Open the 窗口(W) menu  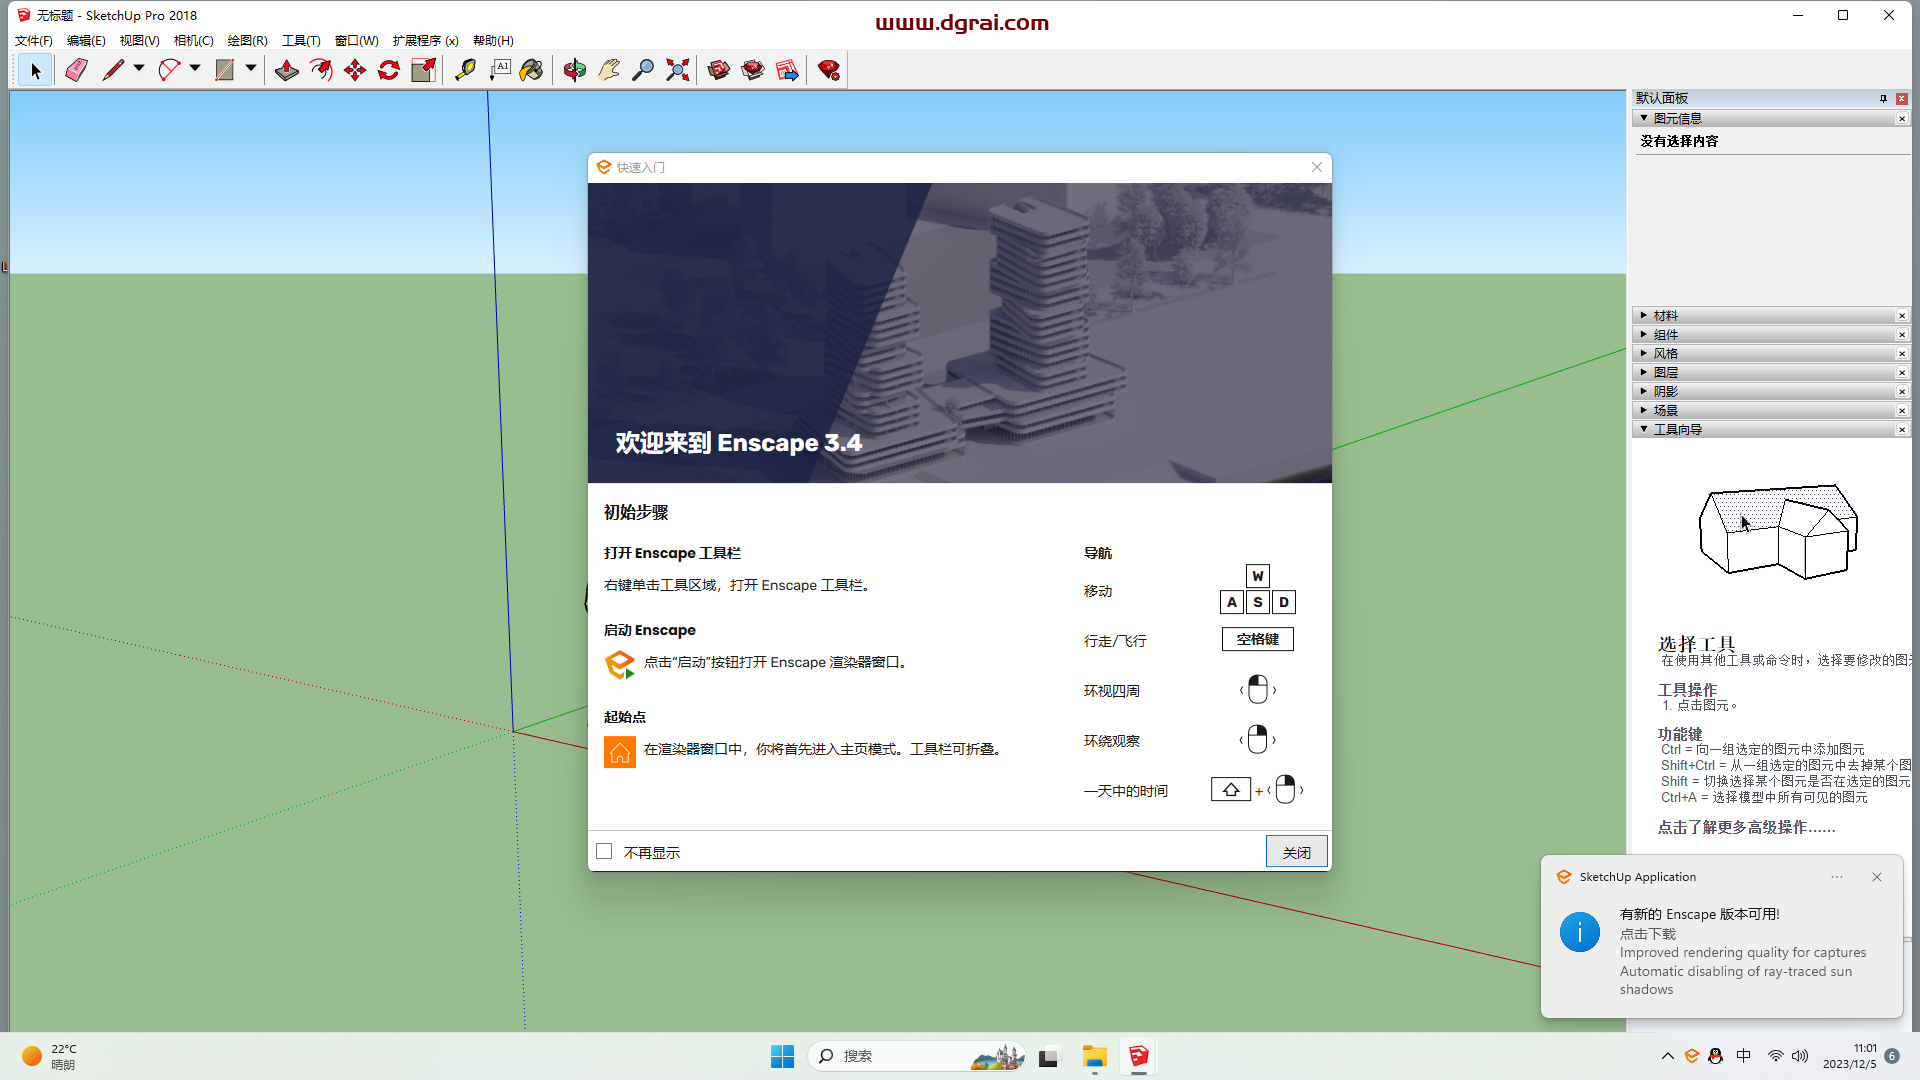tap(356, 41)
